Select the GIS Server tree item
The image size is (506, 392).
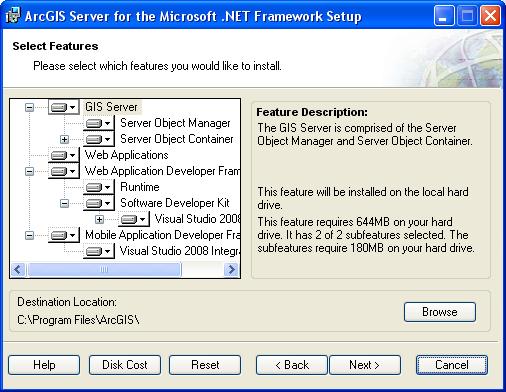111,107
